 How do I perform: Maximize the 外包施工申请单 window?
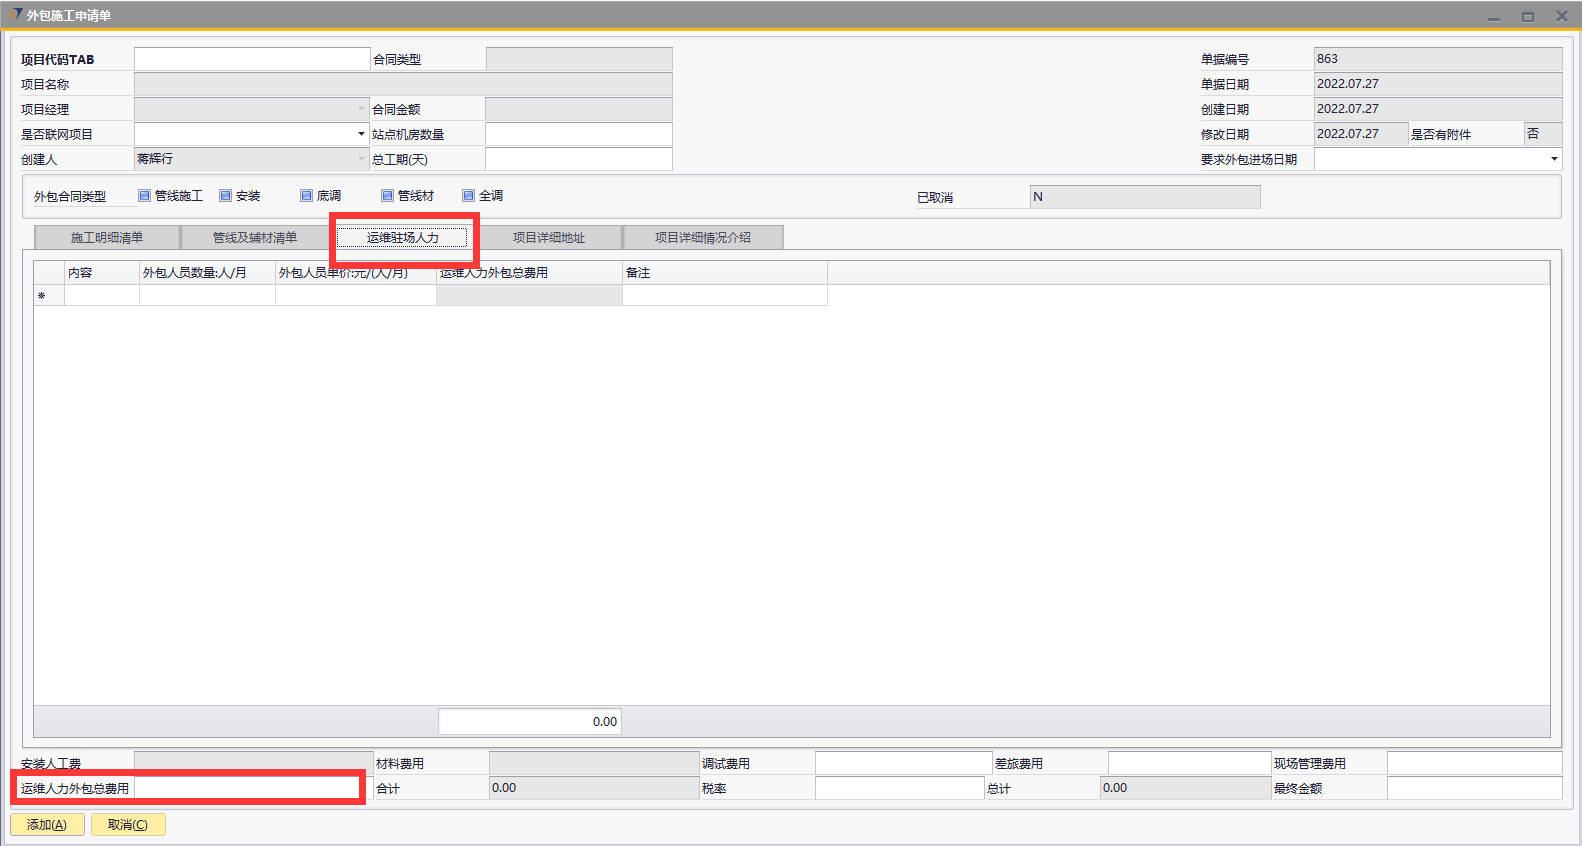(1528, 17)
